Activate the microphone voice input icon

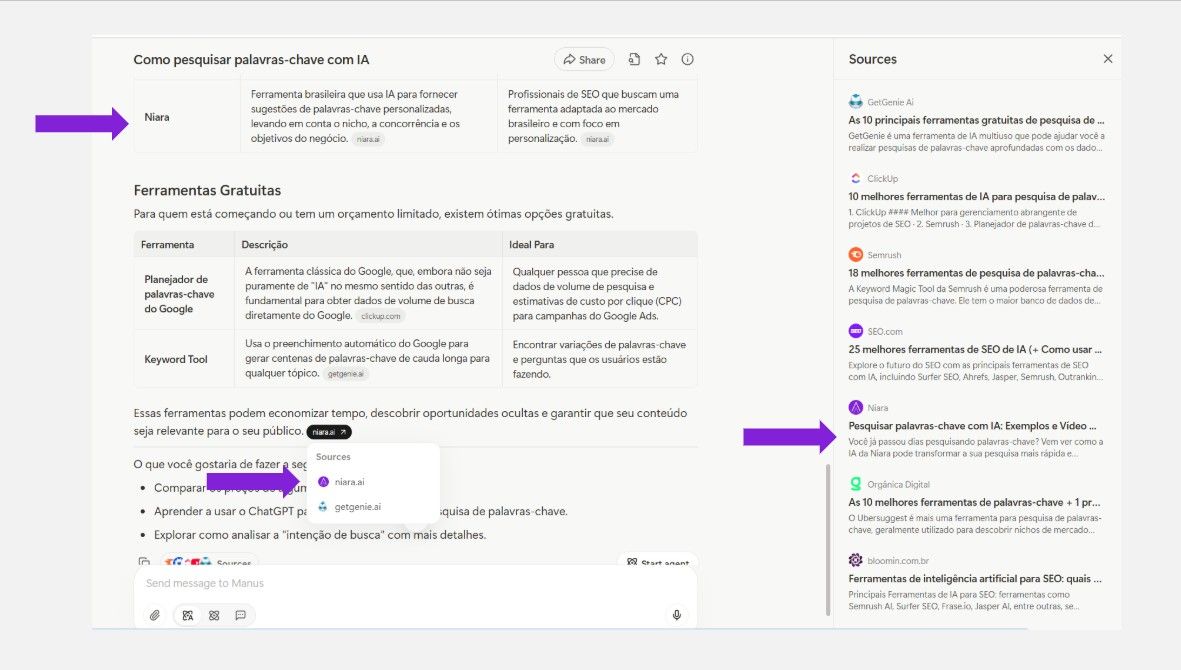677,615
